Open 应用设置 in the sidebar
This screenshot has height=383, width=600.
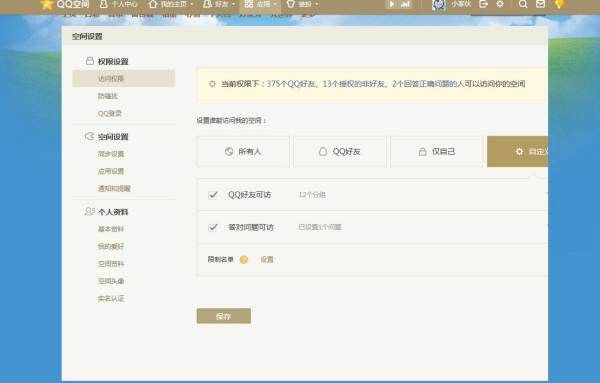click(x=111, y=171)
